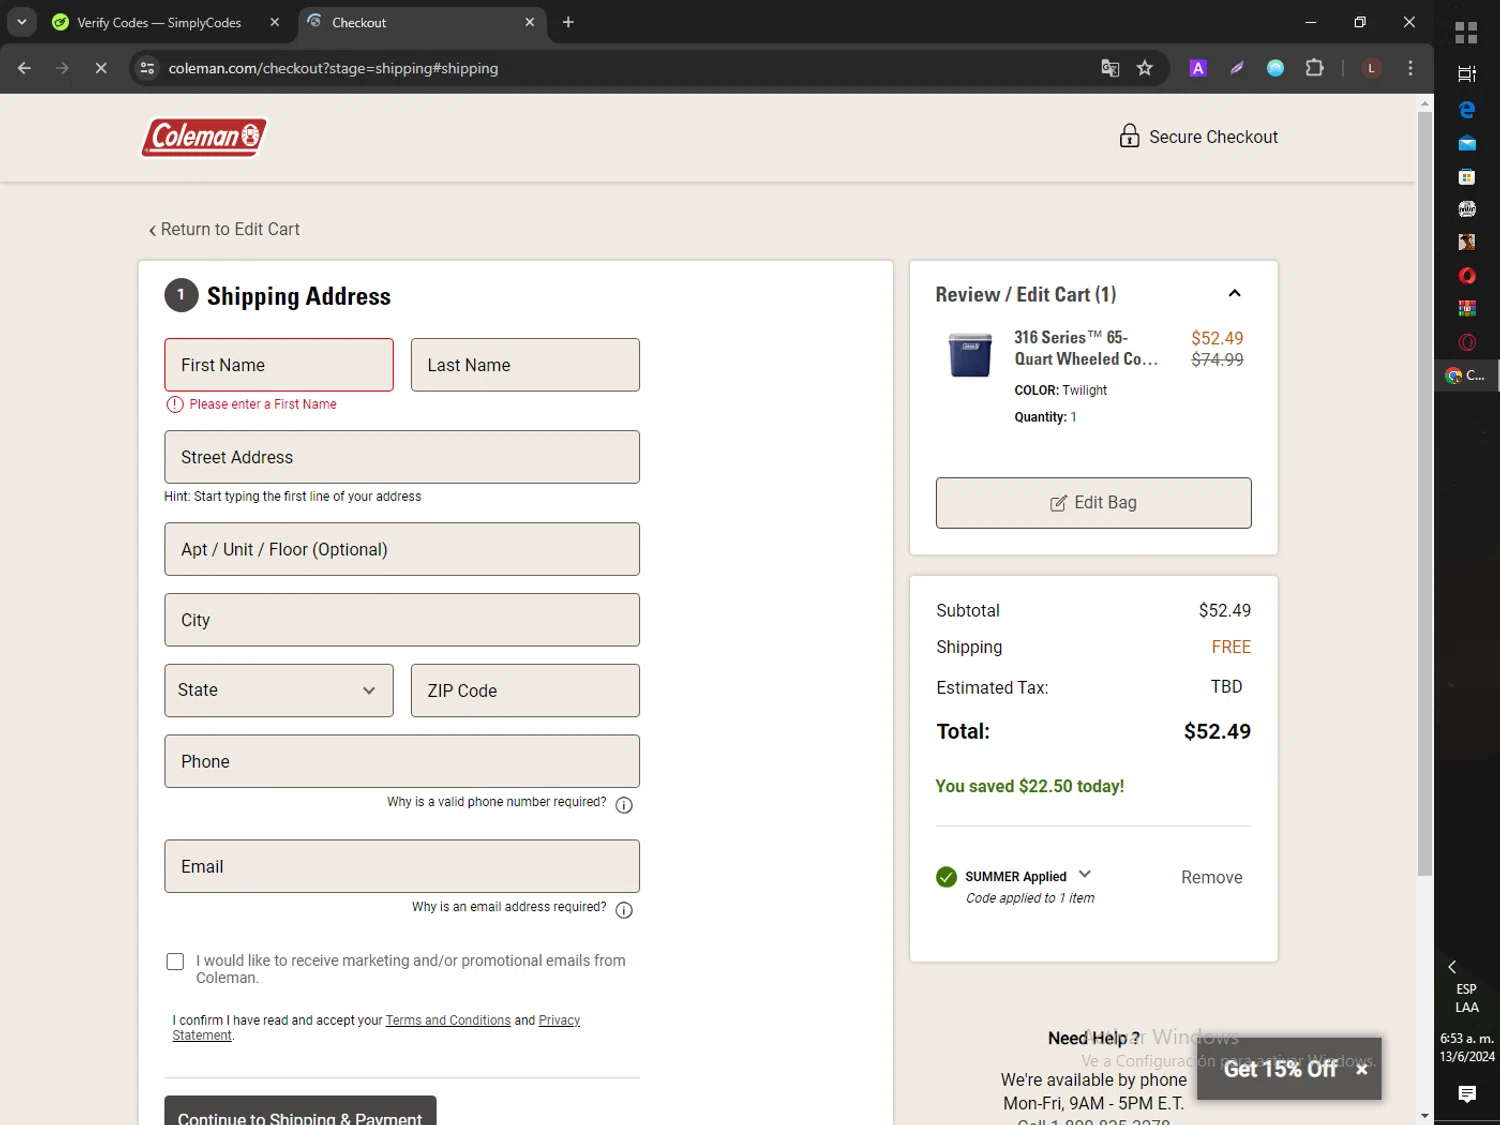Focus the First Name field
The height and width of the screenshot is (1125, 1500).
279,365
